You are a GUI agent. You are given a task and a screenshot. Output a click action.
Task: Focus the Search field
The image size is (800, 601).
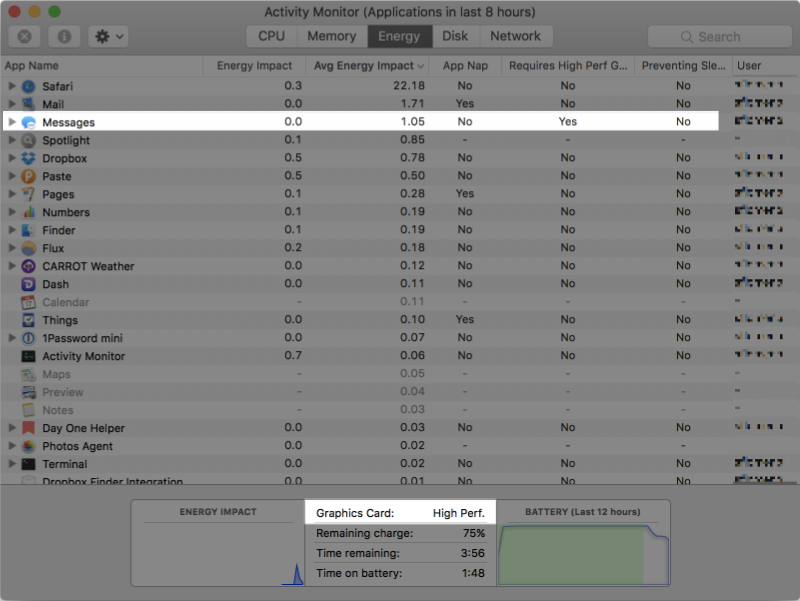click(x=719, y=37)
